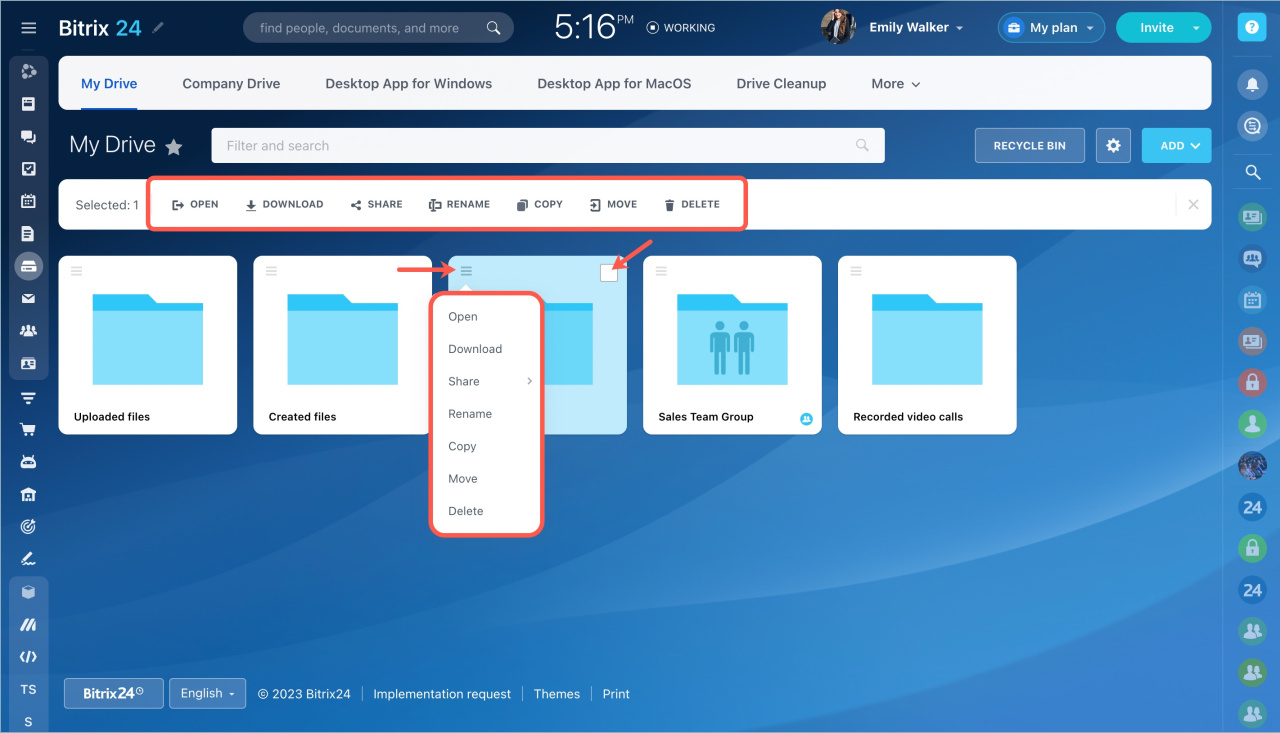The height and width of the screenshot is (733, 1280).
Task: Click RENAME in the selection toolbar
Action: point(459,204)
